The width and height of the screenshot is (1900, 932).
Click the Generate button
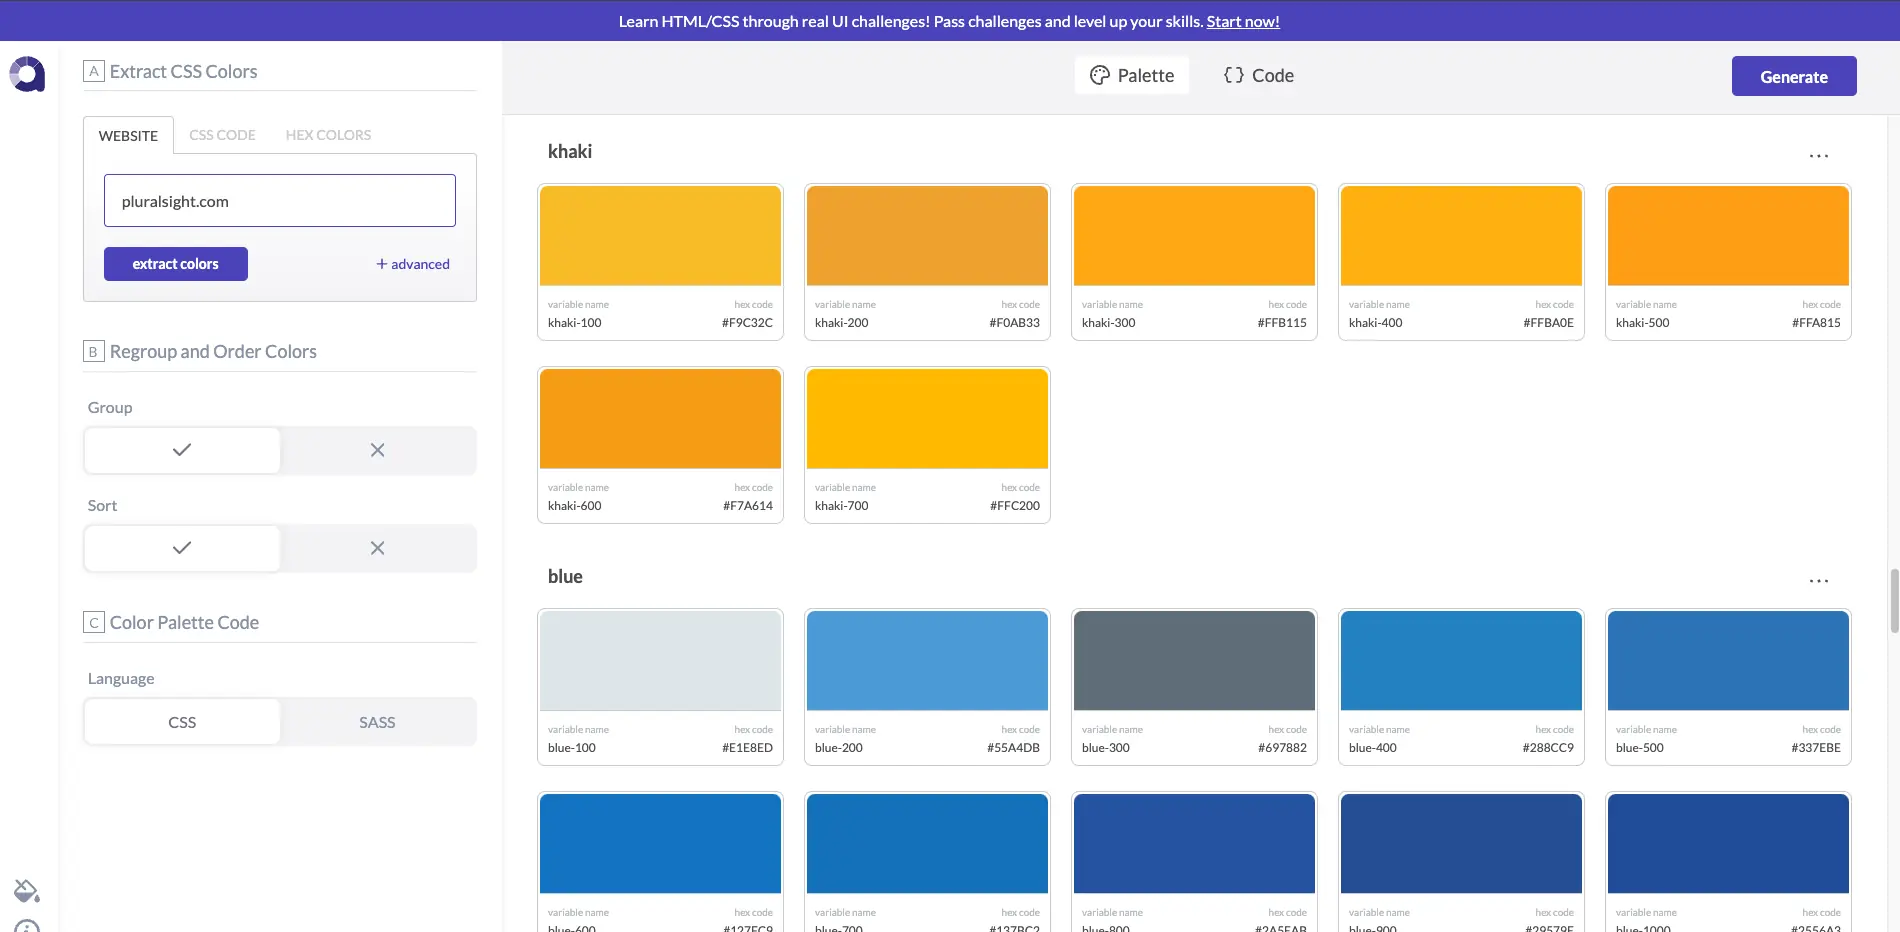(1794, 76)
